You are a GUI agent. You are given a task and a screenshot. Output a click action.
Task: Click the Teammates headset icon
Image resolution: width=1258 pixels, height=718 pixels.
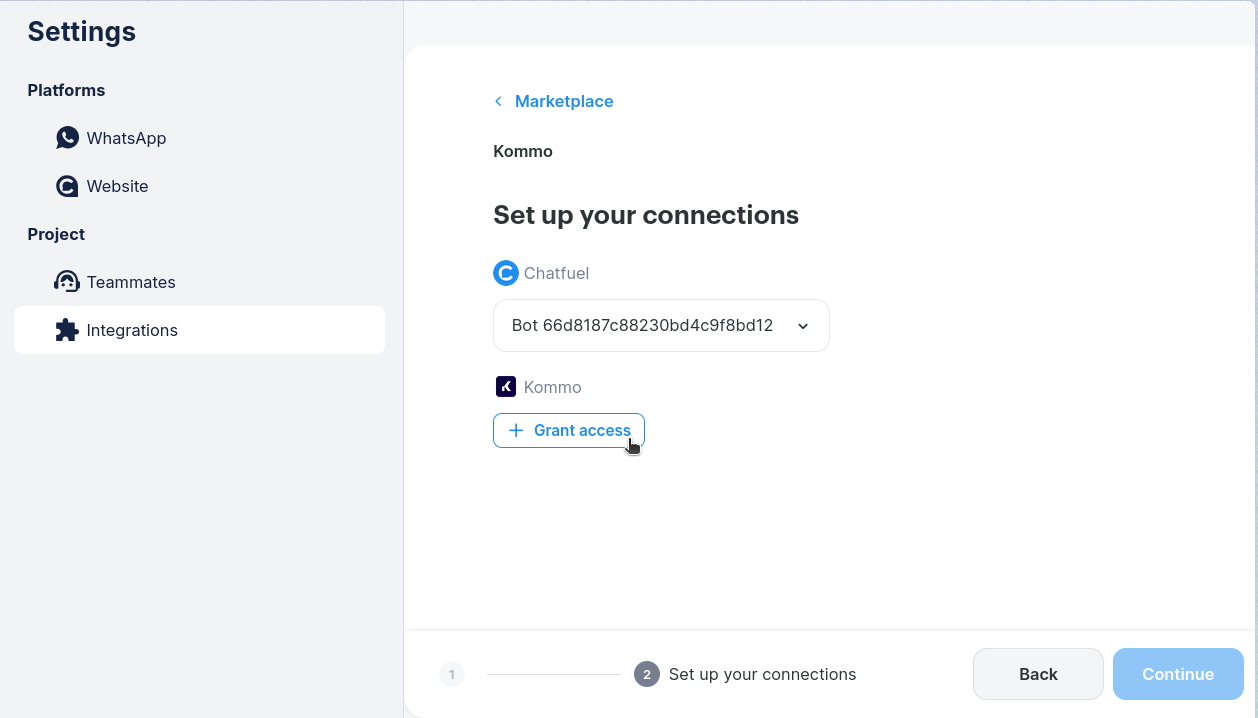[x=67, y=282]
